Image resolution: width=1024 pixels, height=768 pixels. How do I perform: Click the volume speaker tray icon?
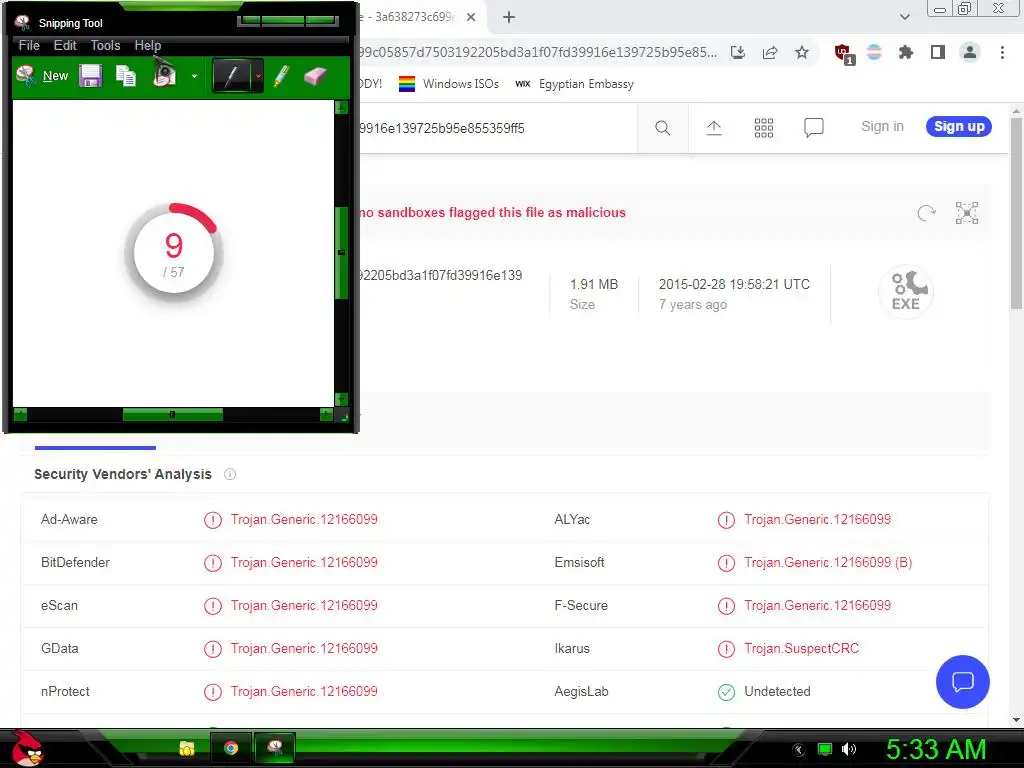tap(849, 749)
